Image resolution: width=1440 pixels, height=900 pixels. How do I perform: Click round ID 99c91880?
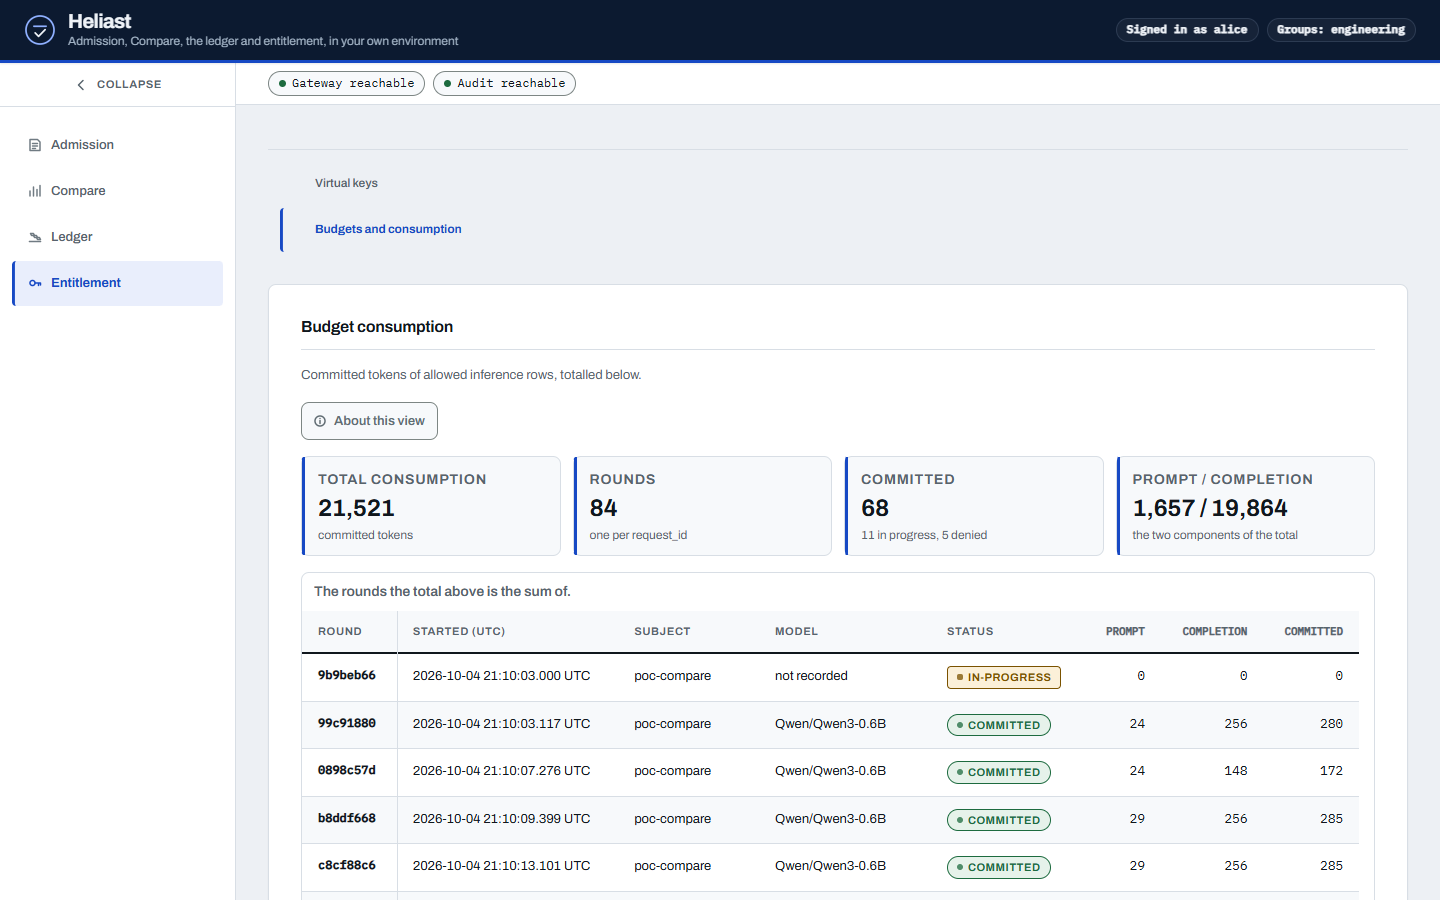[x=347, y=724]
